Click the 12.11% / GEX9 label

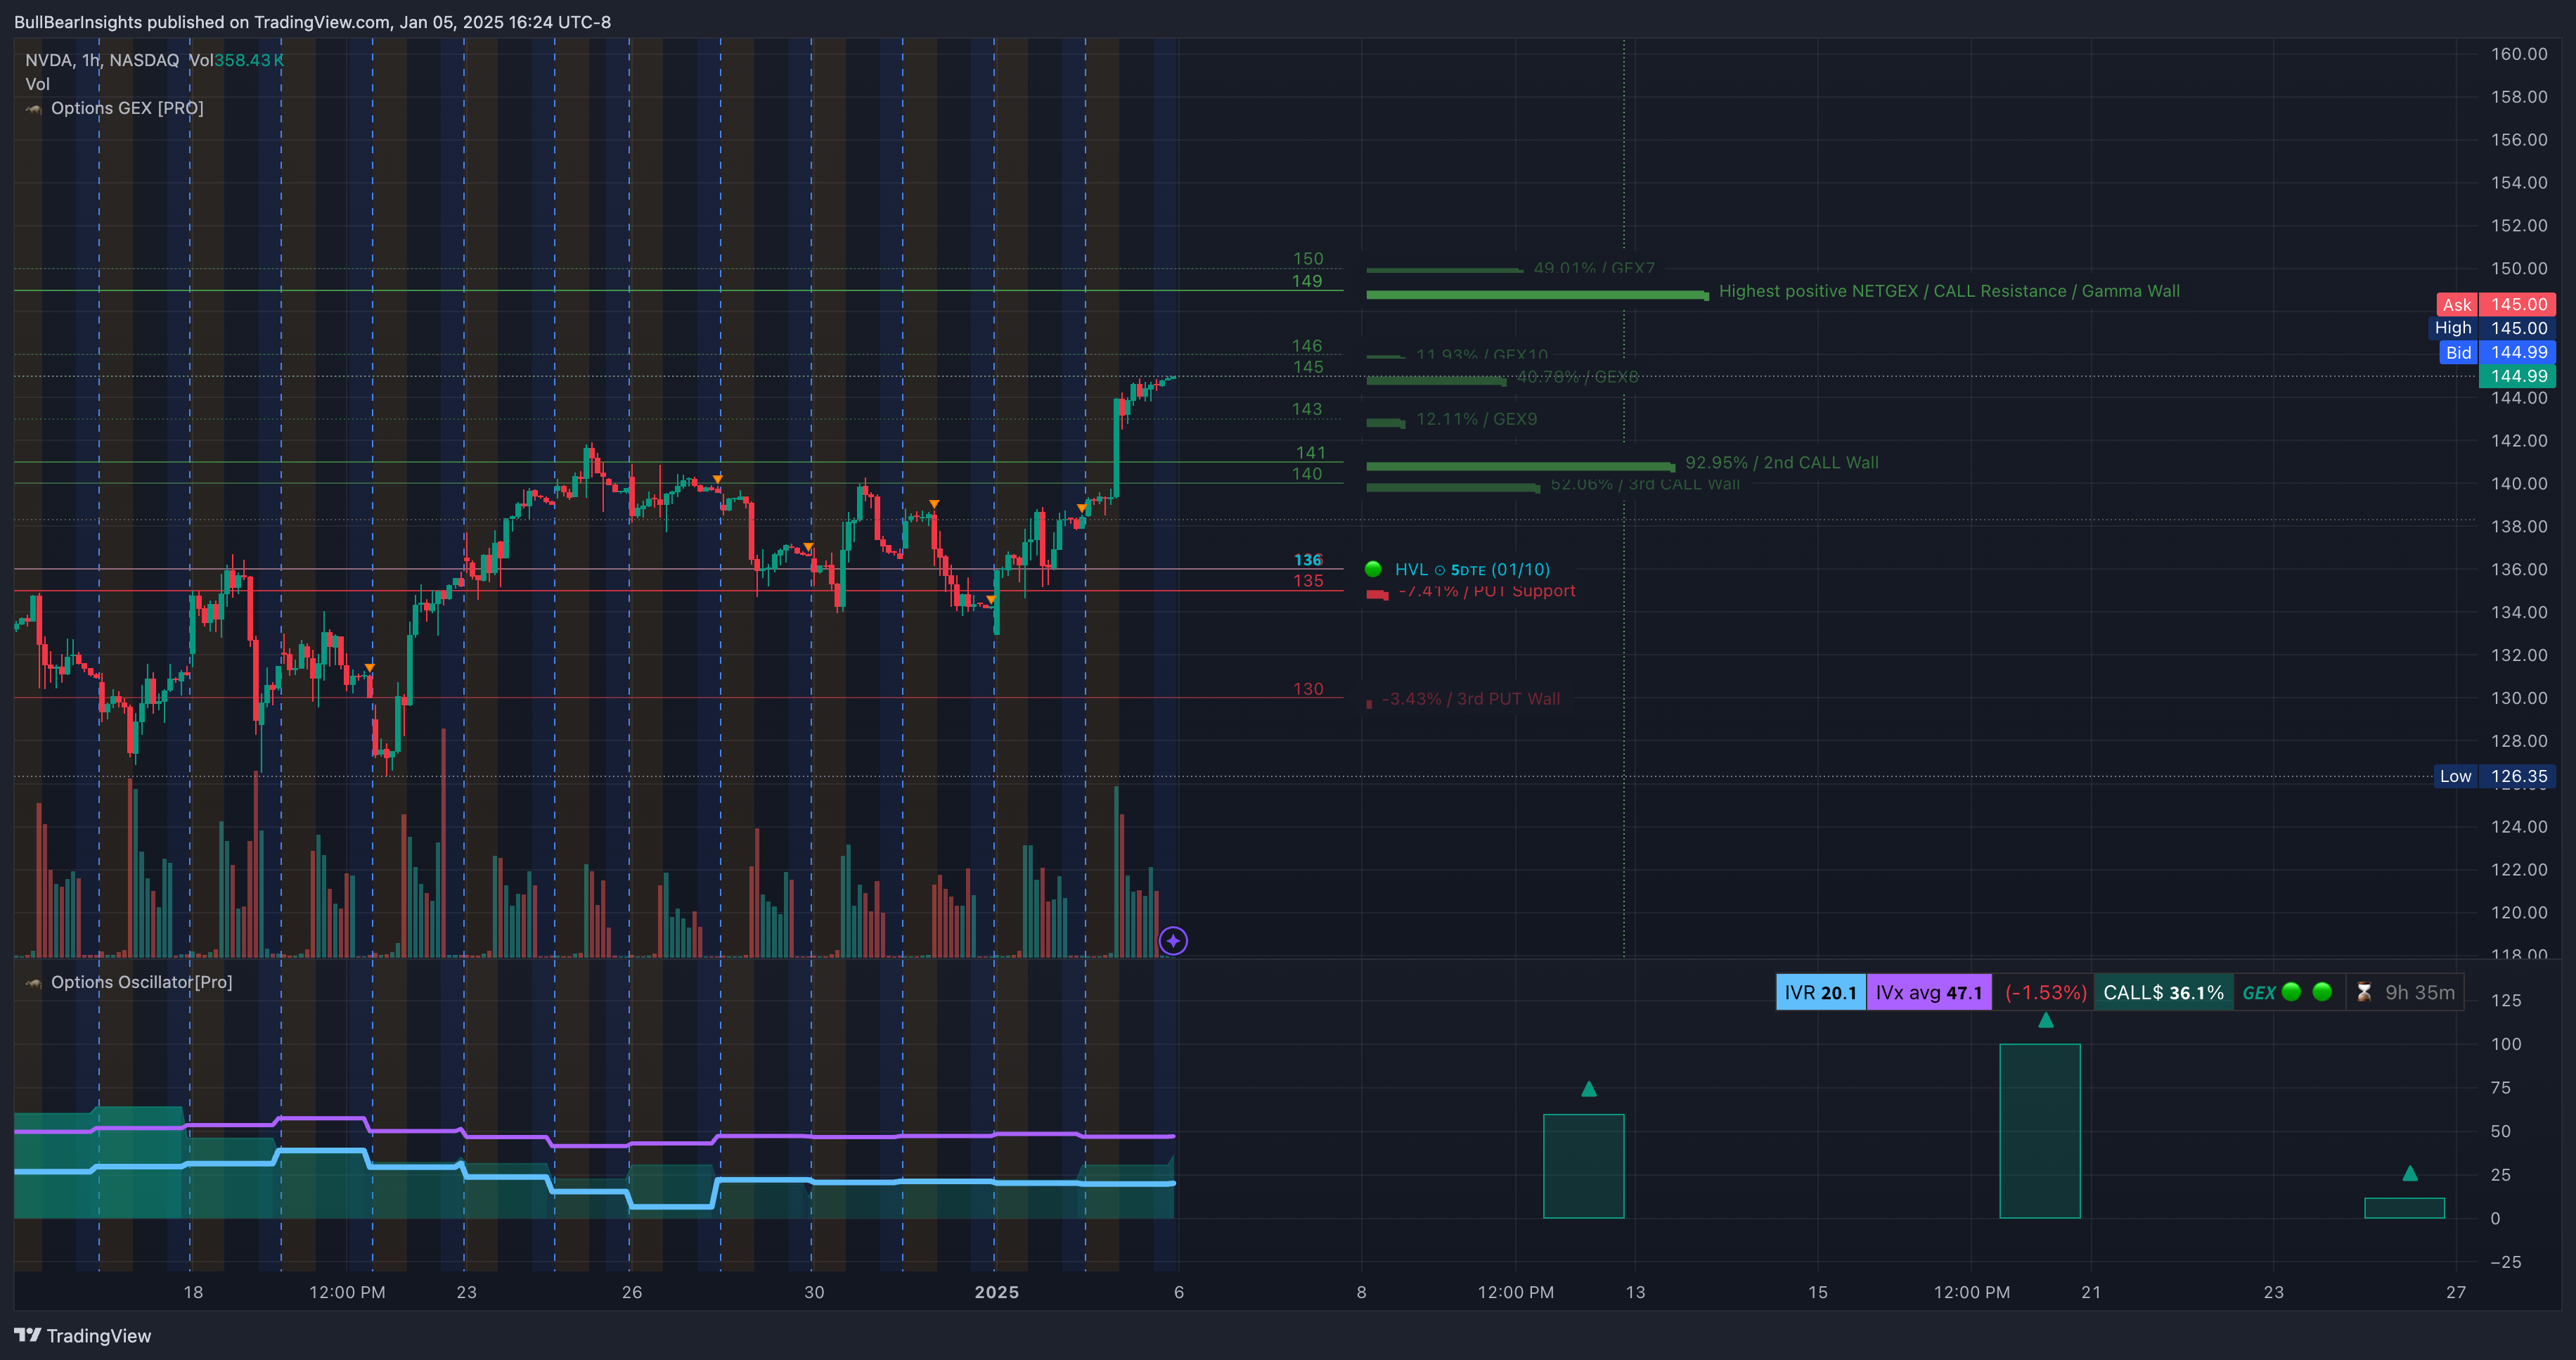pos(1477,419)
